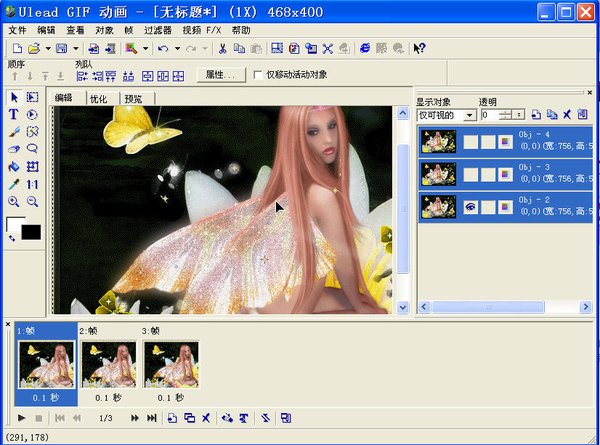Enable the 仅移动活动对象 checkbox
The width and height of the screenshot is (600, 445).
pyautogui.click(x=258, y=74)
